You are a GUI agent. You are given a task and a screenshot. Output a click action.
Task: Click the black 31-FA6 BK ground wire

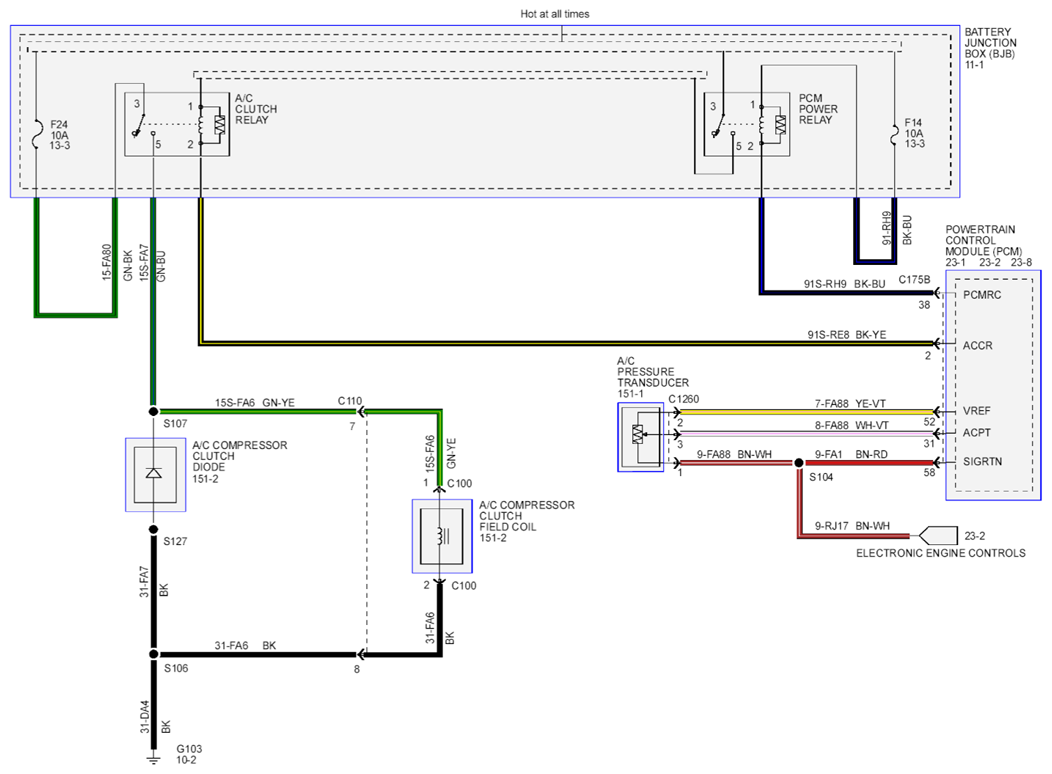click(x=257, y=654)
